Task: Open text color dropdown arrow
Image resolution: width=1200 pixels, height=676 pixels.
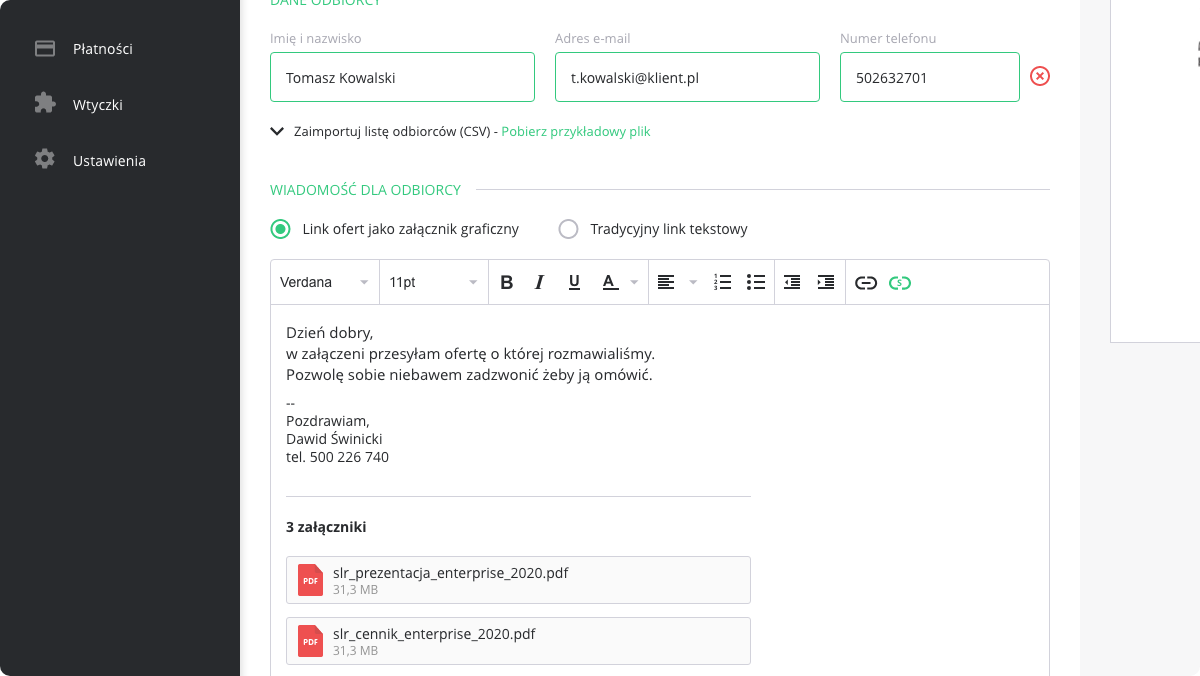Action: [634, 283]
